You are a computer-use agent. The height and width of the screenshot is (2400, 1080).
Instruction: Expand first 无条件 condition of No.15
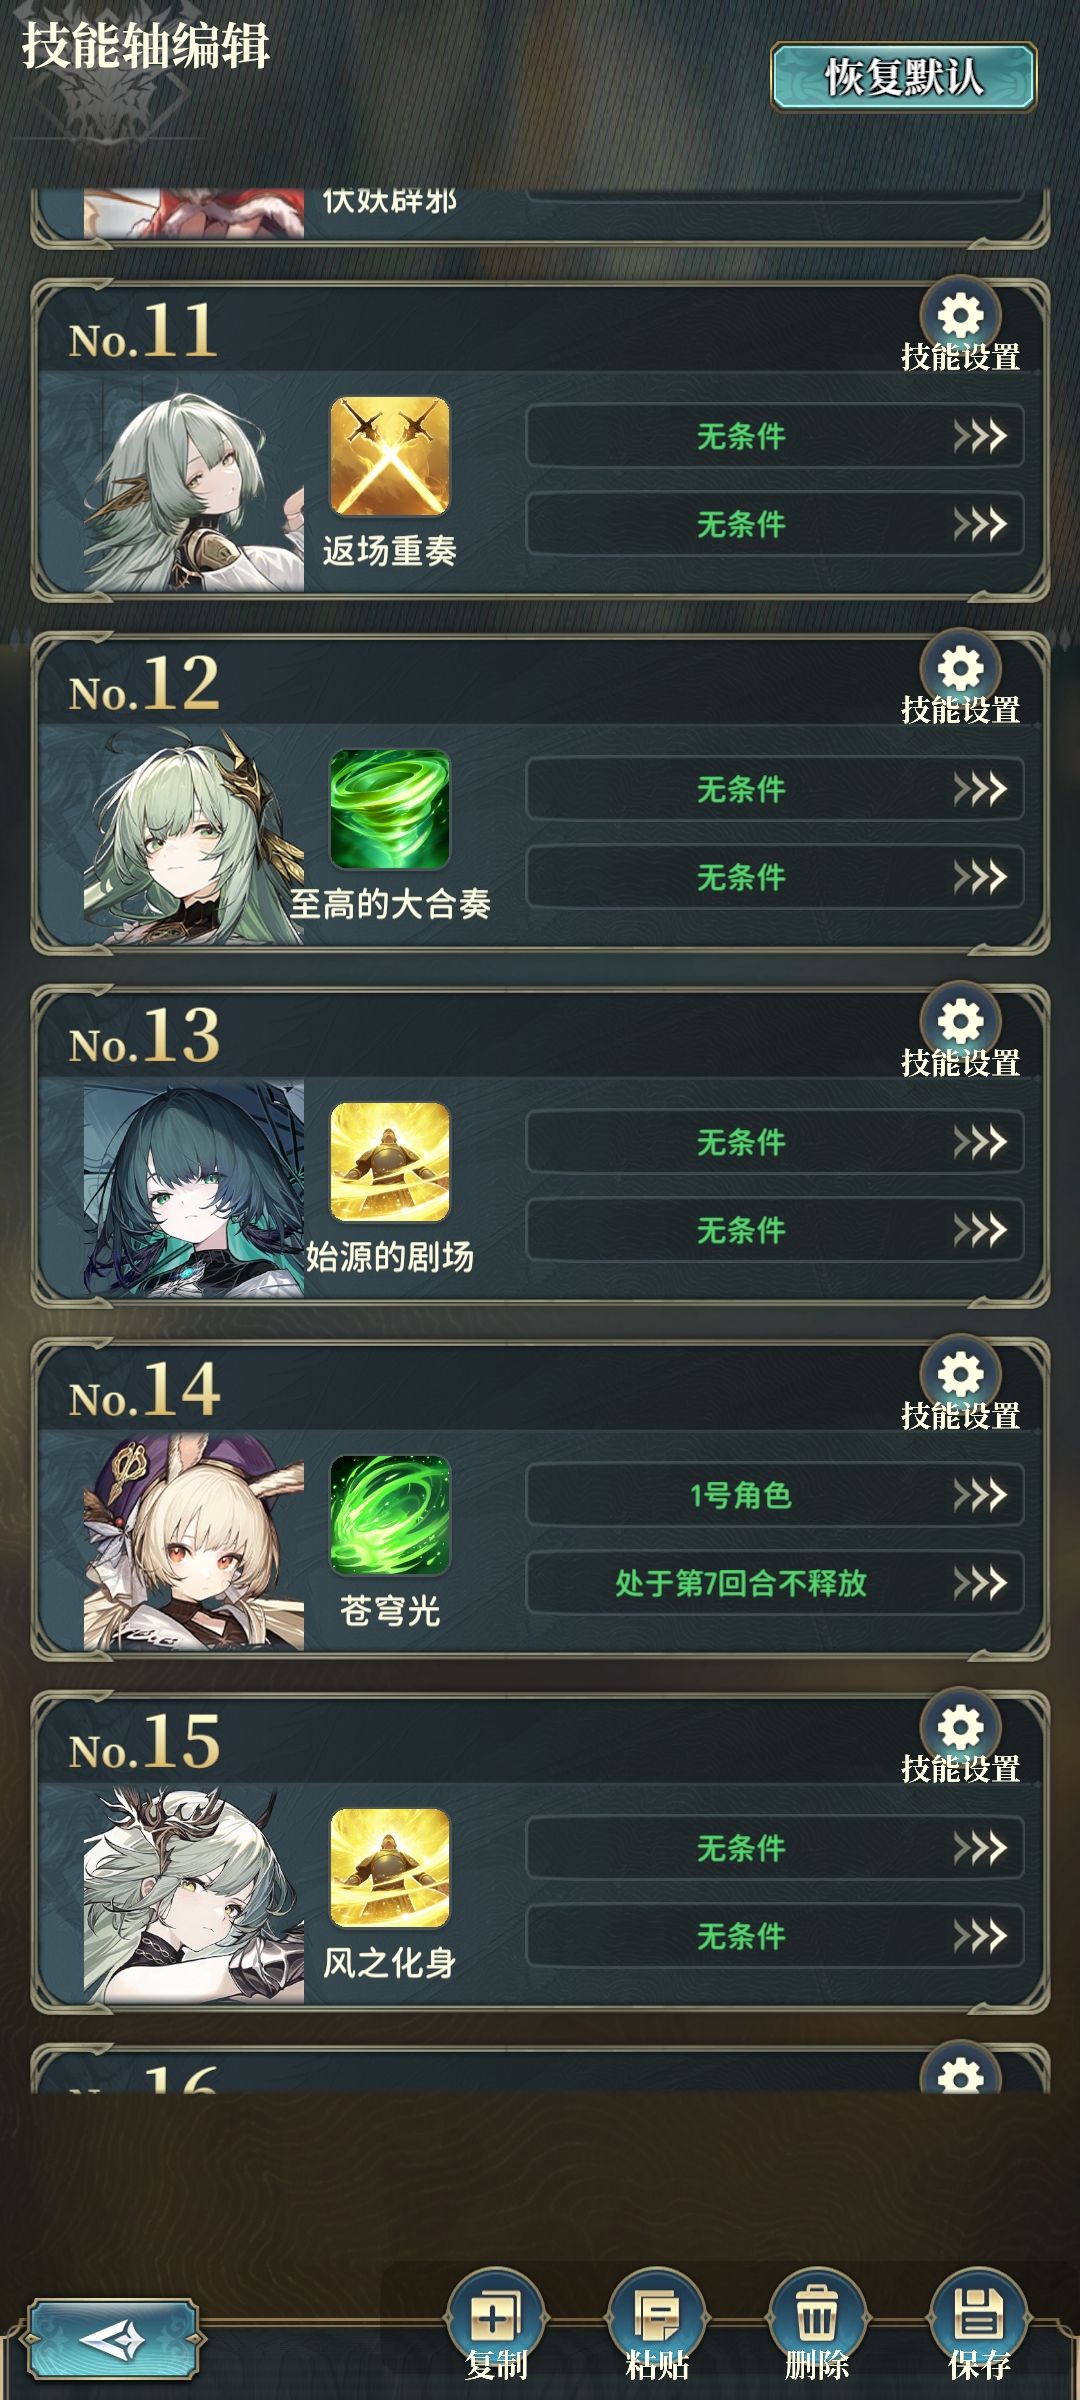coord(775,1848)
